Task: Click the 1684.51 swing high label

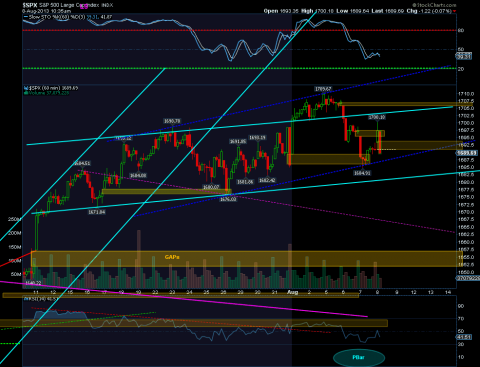Action: (82, 163)
